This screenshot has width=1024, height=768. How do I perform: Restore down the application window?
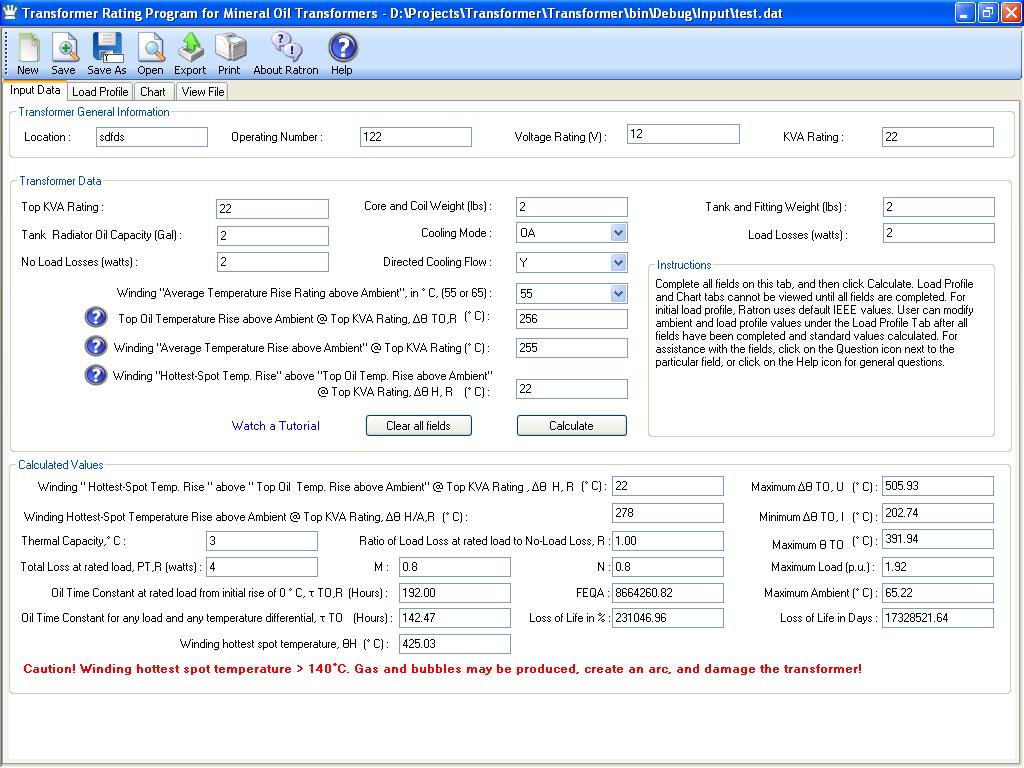tap(987, 12)
